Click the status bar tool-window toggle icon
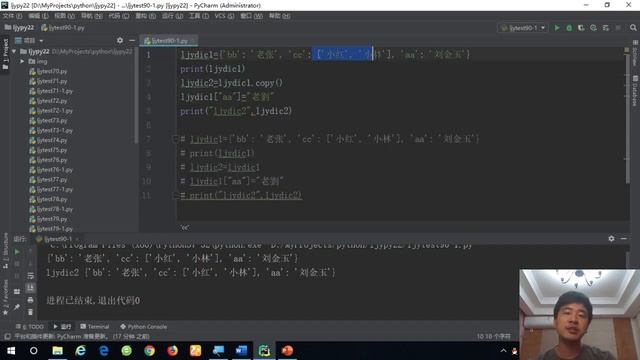This screenshot has width=640, height=360. pyautogui.click(x=7, y=336)
